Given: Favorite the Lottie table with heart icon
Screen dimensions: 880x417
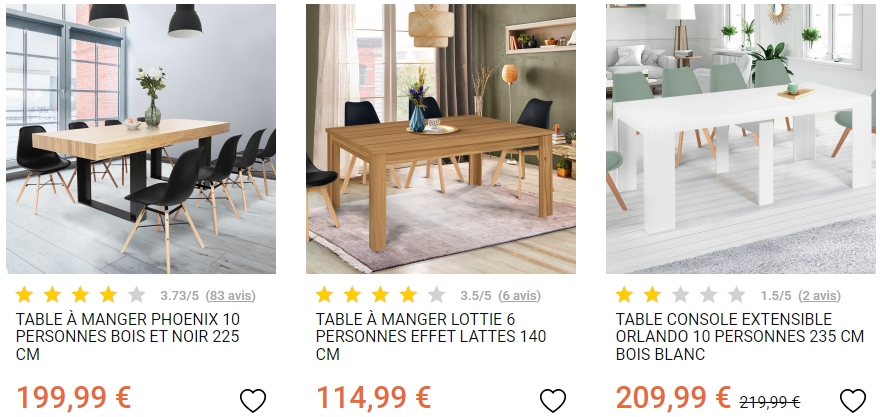Looking at the screenshot, I should point(553,400).
